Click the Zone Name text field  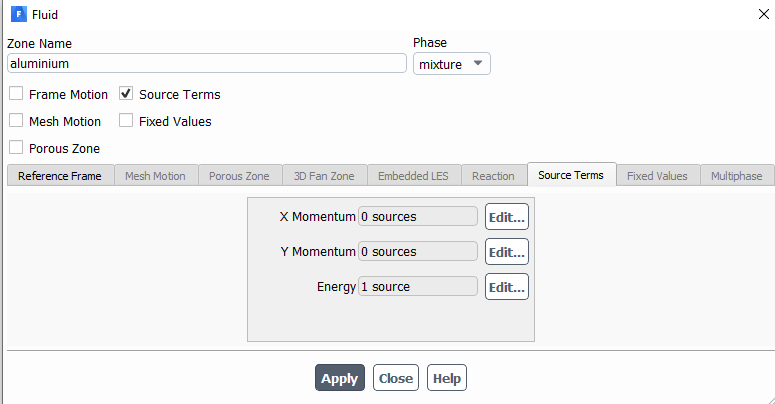pyautogui.click(x=206, y=63)
